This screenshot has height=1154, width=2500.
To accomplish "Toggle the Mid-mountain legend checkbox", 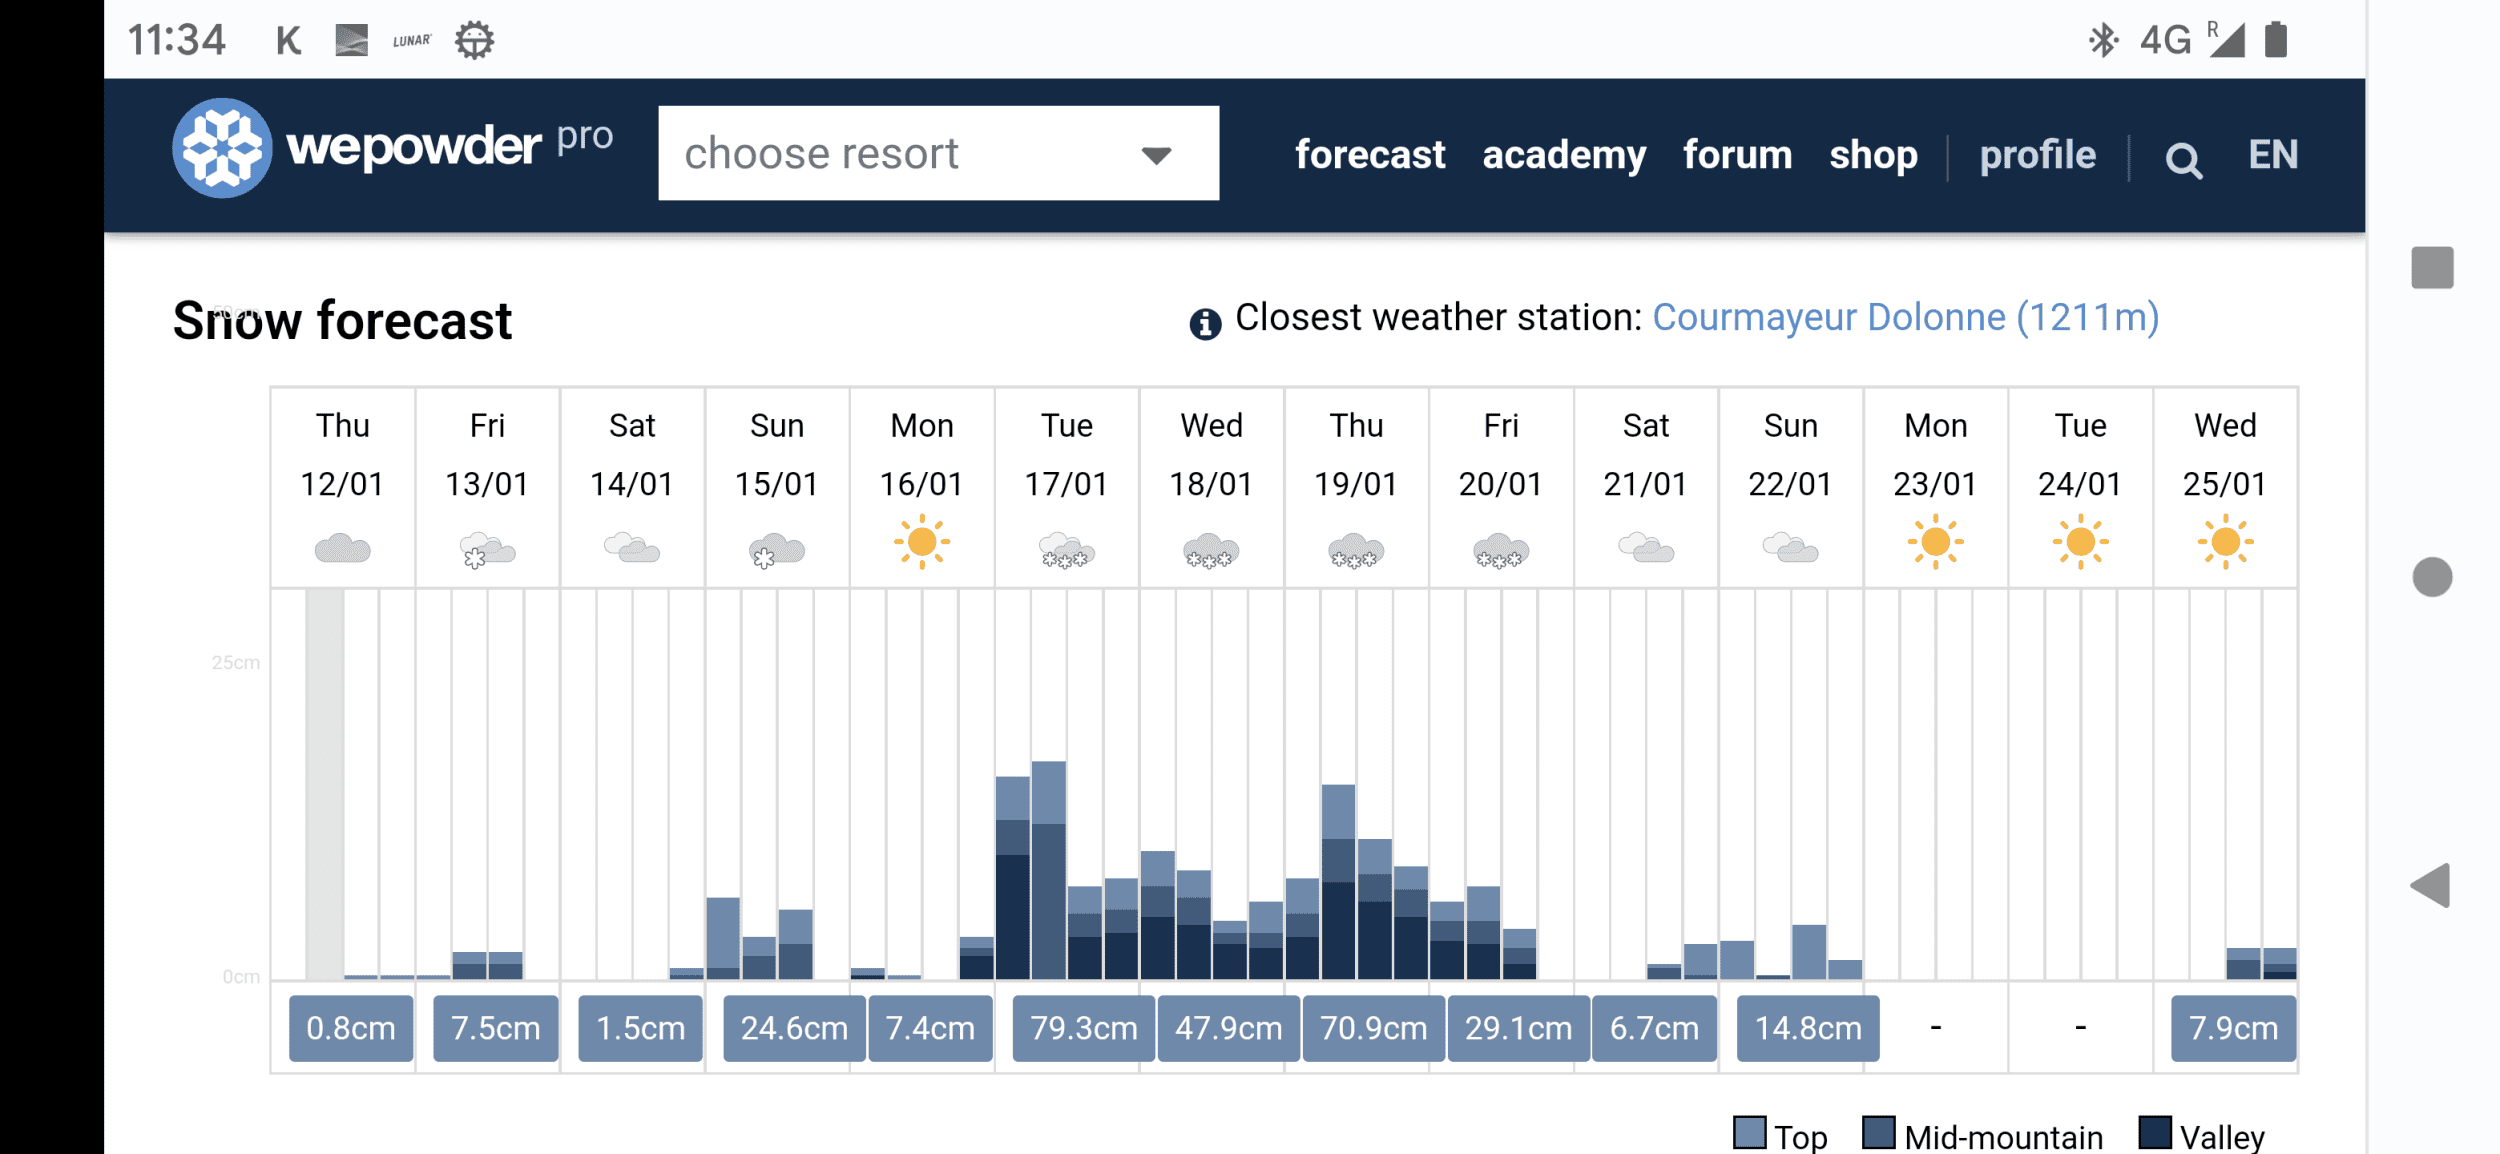I will 1880,1132.
